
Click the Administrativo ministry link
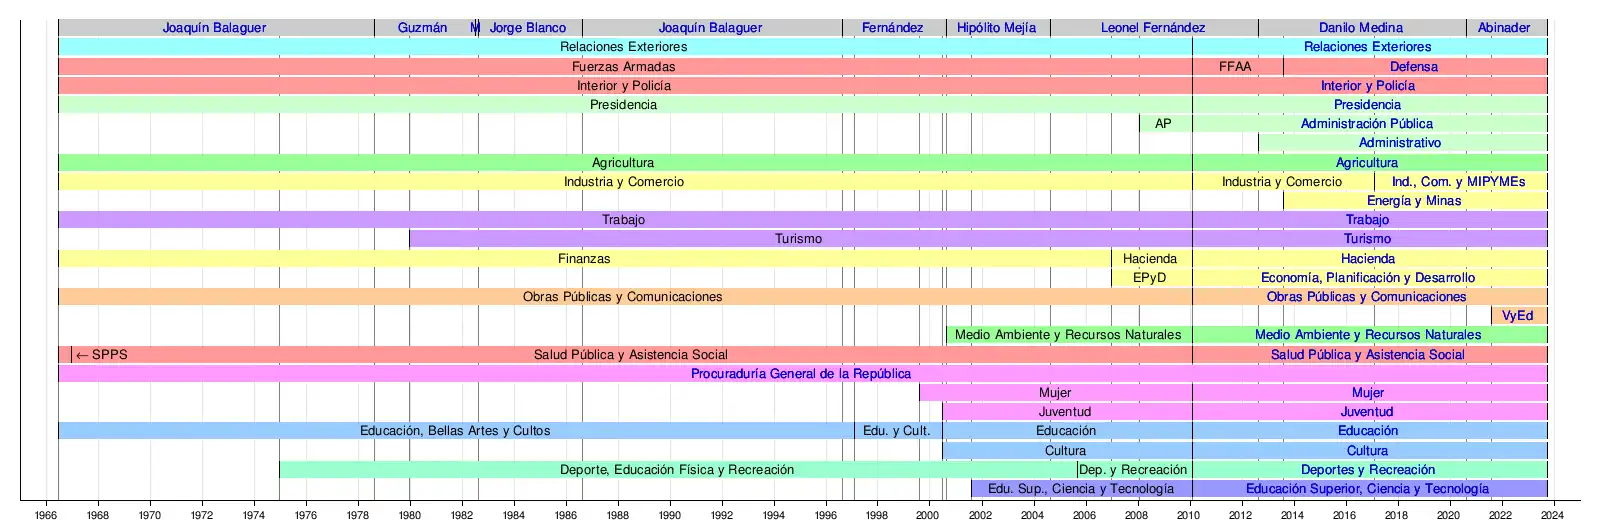1399,143
